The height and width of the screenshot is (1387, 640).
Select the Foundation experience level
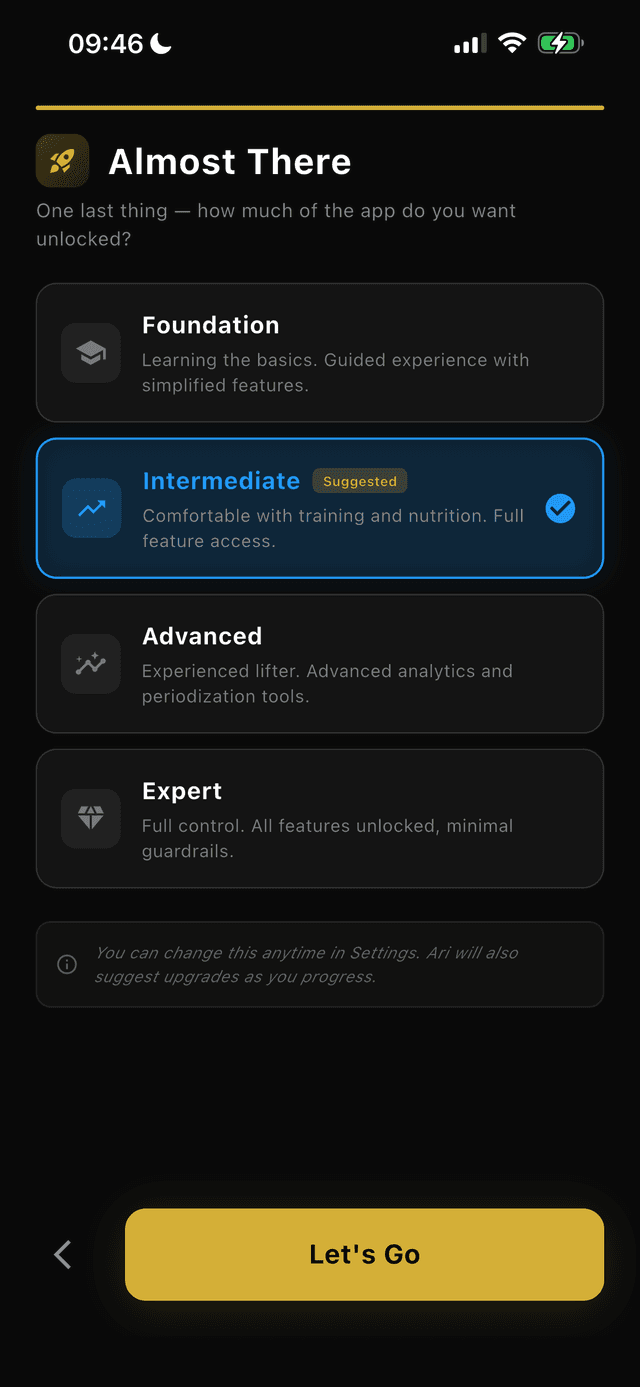pos(320,353)
